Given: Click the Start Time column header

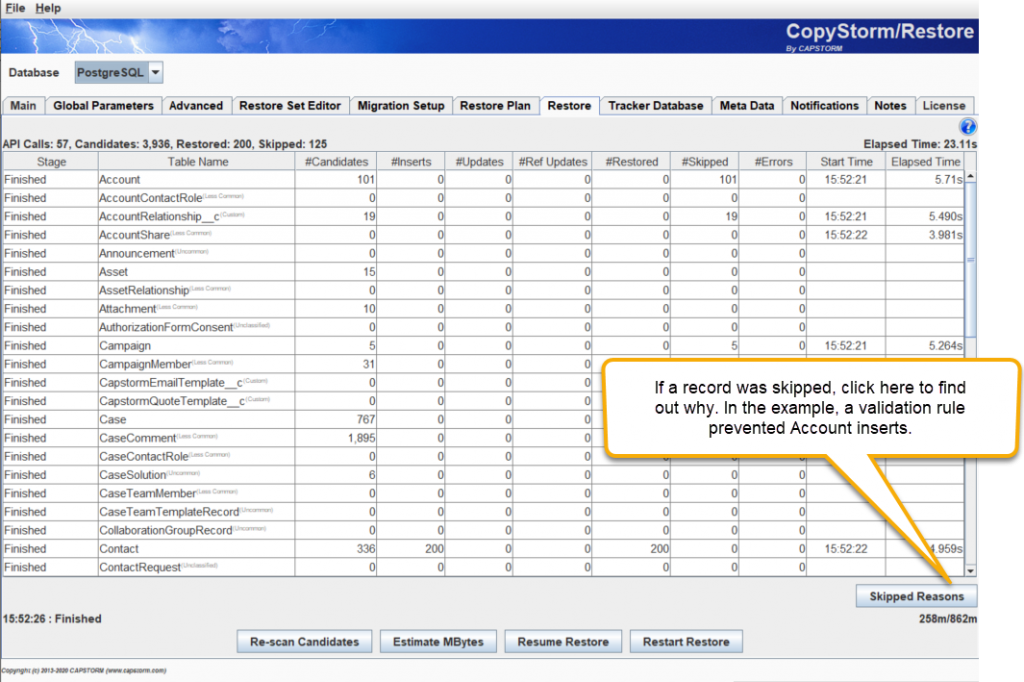Looking at the screenshot, I should point(846,162).
